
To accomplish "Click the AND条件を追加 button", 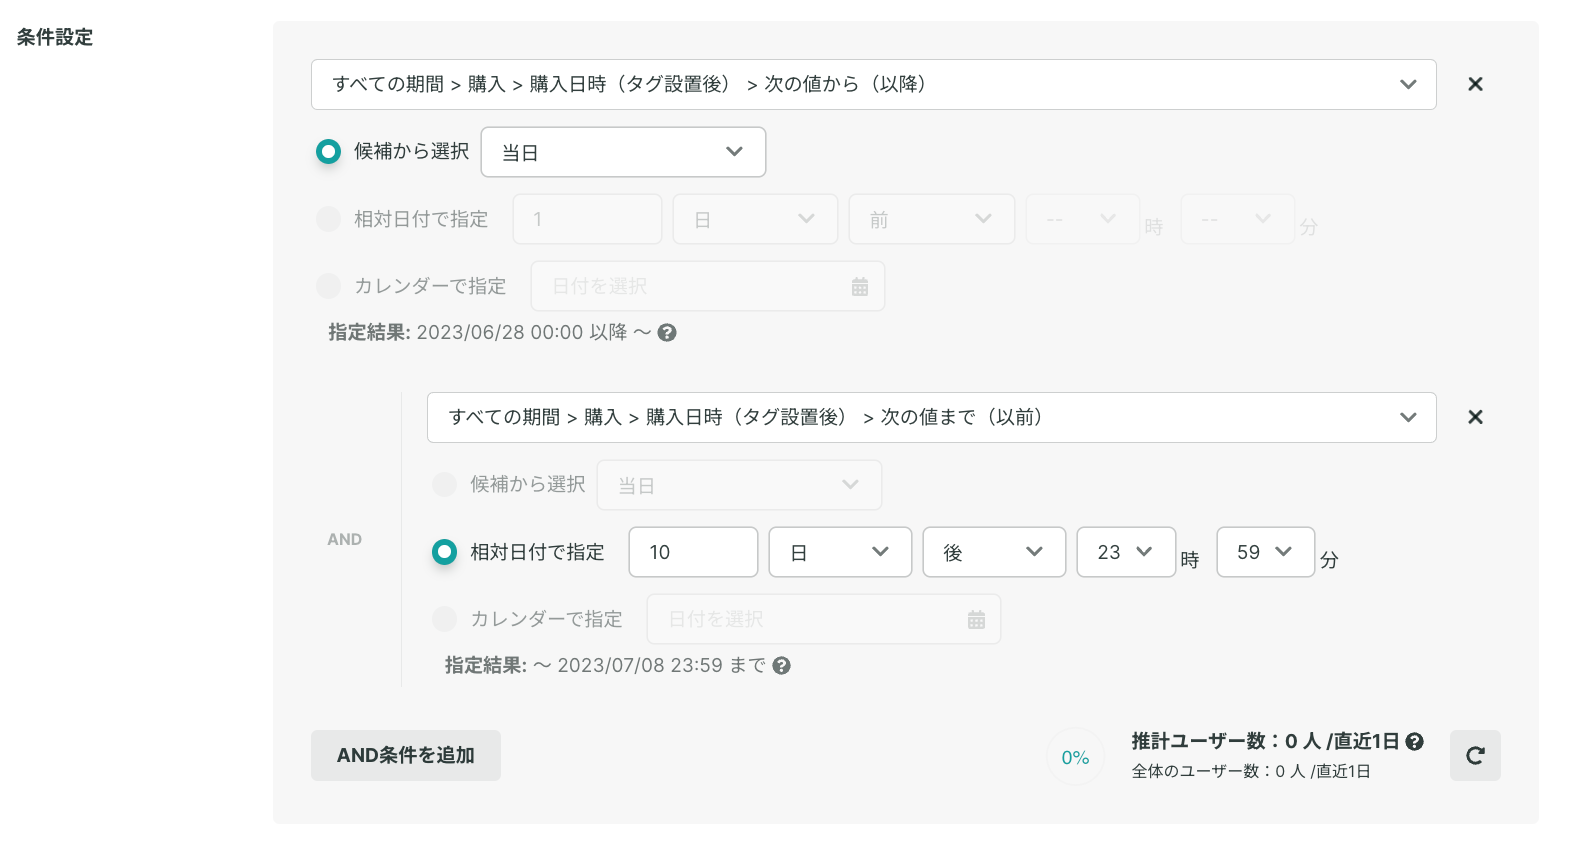I will point(406,755).
